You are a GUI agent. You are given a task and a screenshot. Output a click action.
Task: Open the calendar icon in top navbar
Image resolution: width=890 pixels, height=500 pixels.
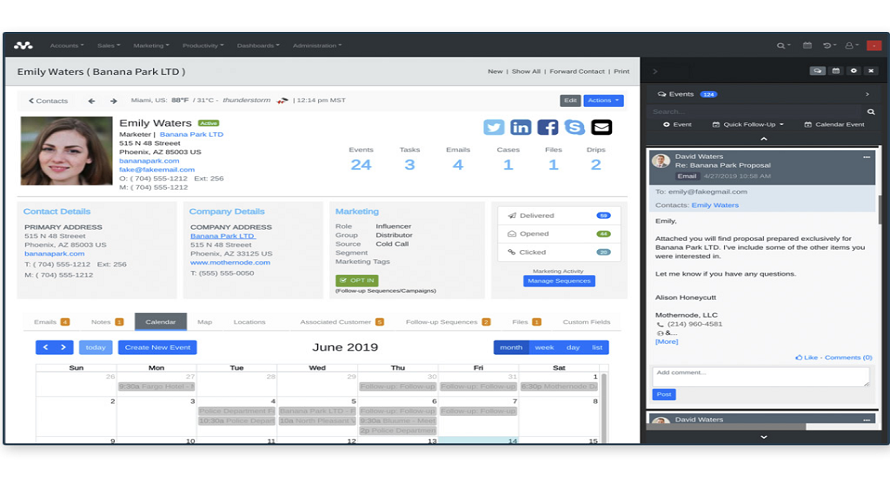point(807,45)
